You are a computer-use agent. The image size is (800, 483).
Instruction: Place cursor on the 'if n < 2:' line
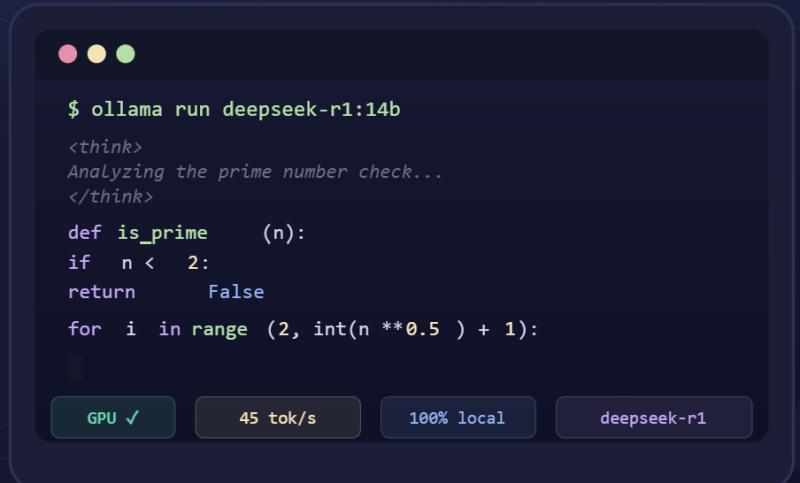point(139,263)
